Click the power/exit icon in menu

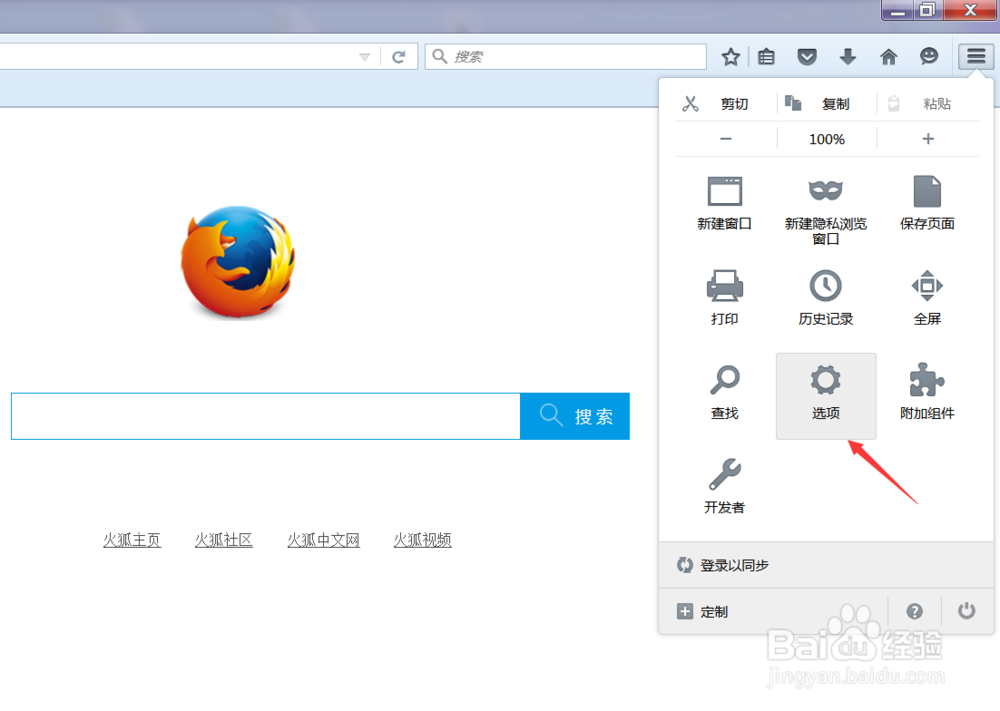coord(966,611)
